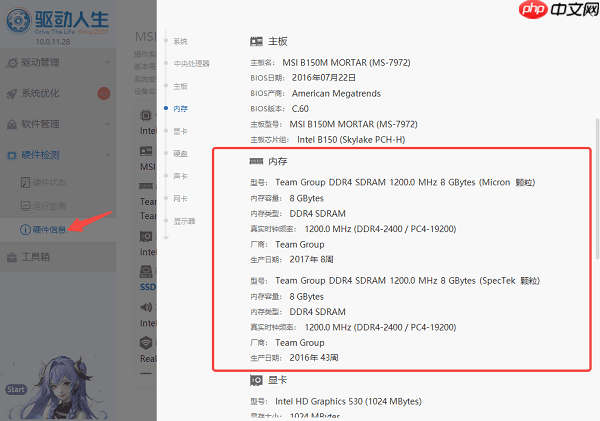Click the speaker icon in background list
Viewport: 600px width, 421px height.
click(146, 307)
